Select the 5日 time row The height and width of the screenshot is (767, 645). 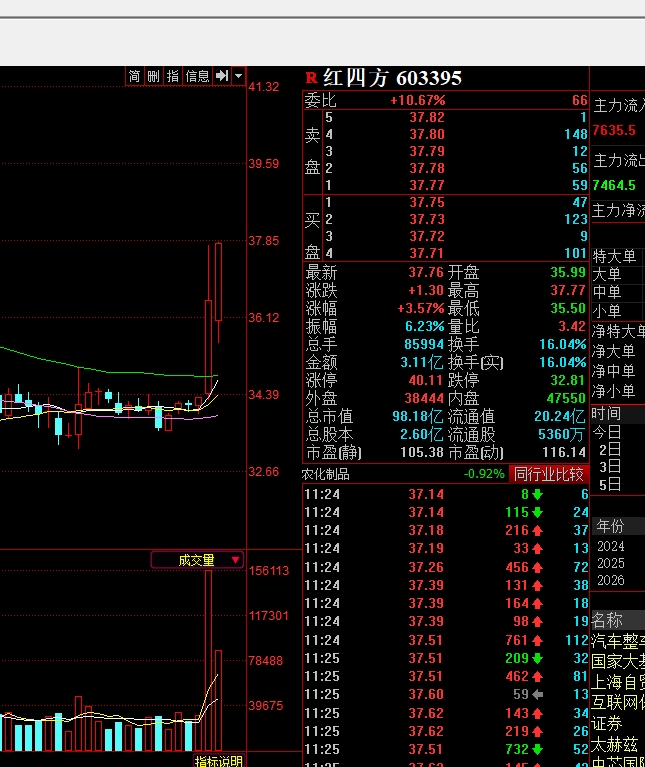618,485
